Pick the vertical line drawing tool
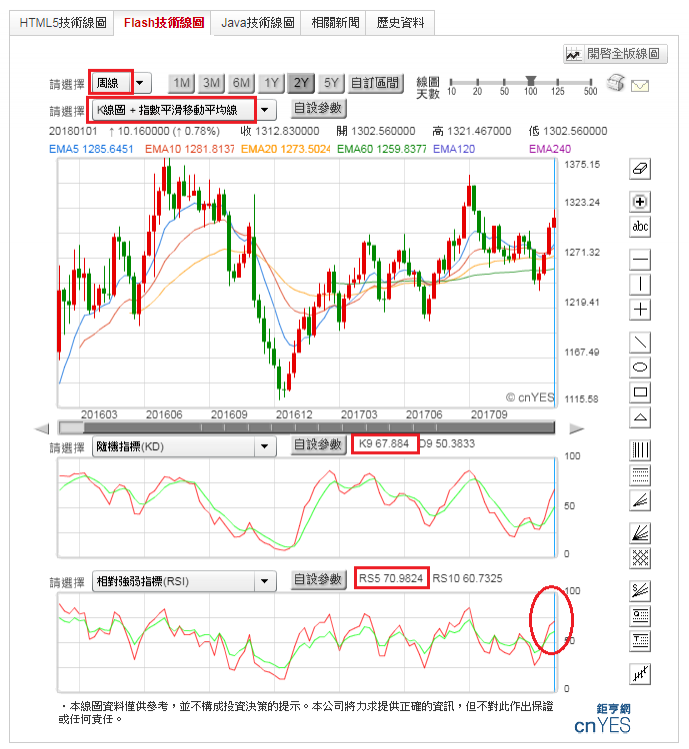The width and height of the screenshot is (689, 749). tap(640, 285)
